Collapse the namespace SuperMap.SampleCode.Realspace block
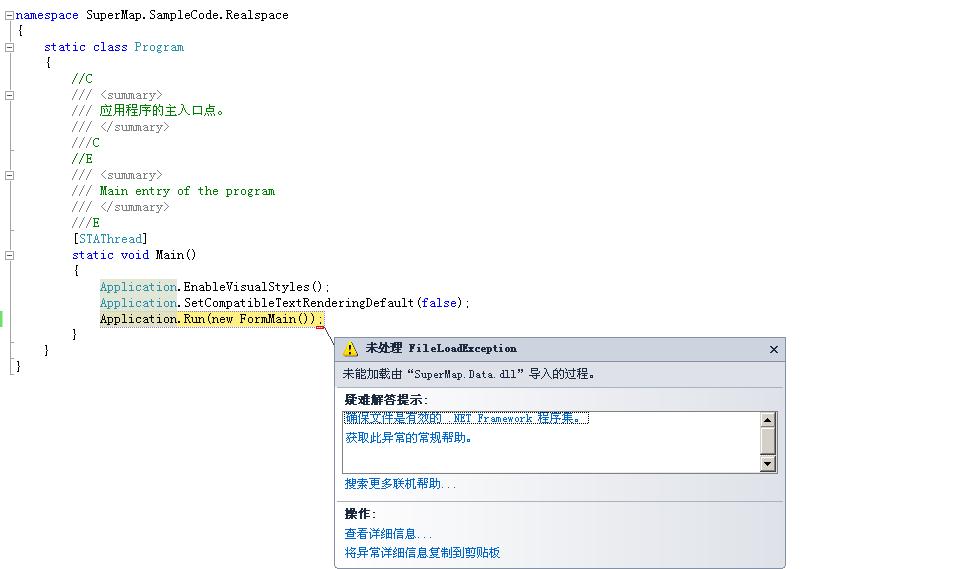 coord(9,15)
